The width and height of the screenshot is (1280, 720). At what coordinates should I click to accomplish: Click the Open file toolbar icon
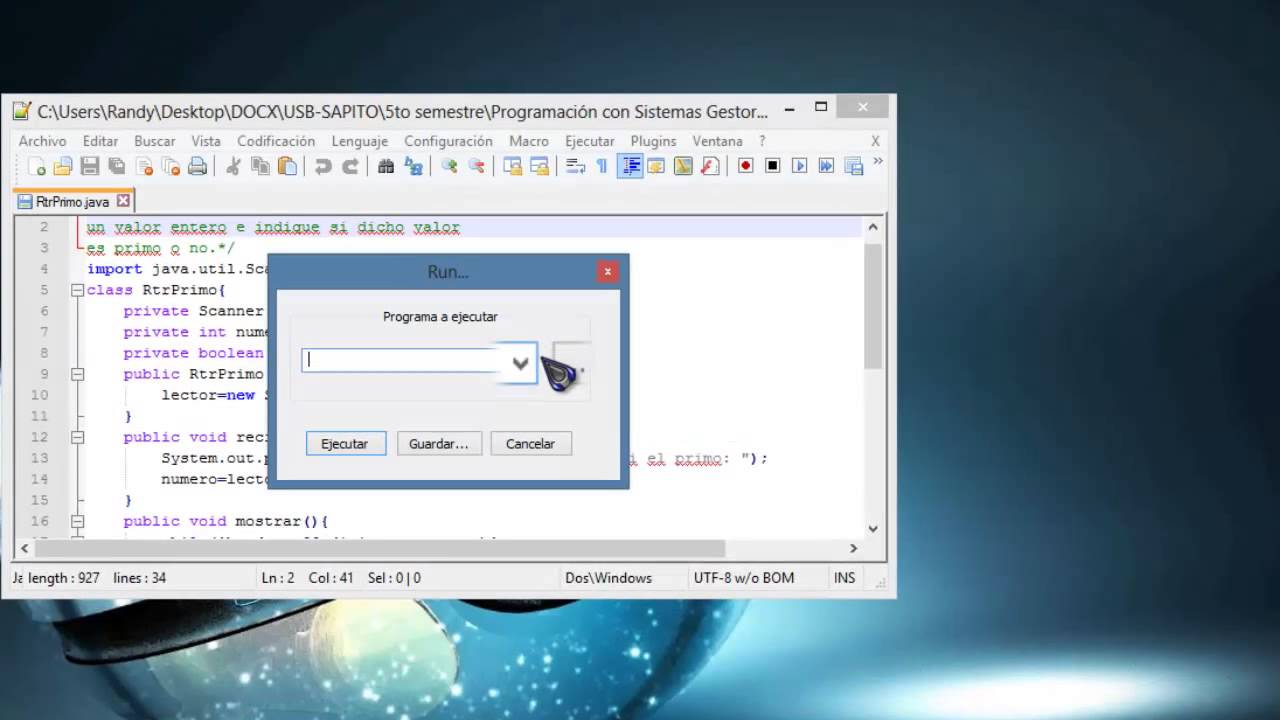[x=63, y=166]
